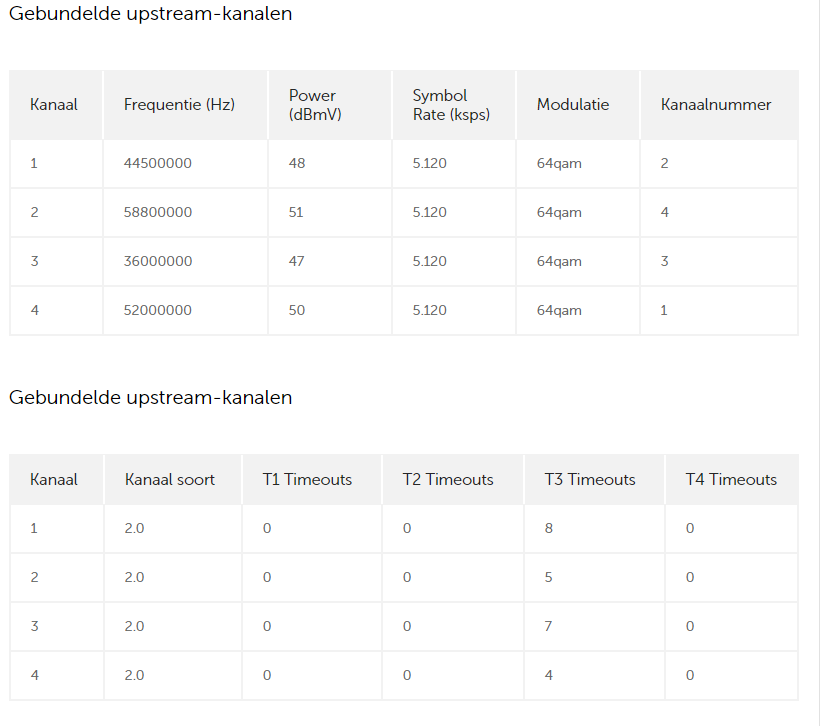Image resolution: width=830 pixels, height=726 pixels.
Task: Select power value 47 in channel 3
Action: point(296,261)
